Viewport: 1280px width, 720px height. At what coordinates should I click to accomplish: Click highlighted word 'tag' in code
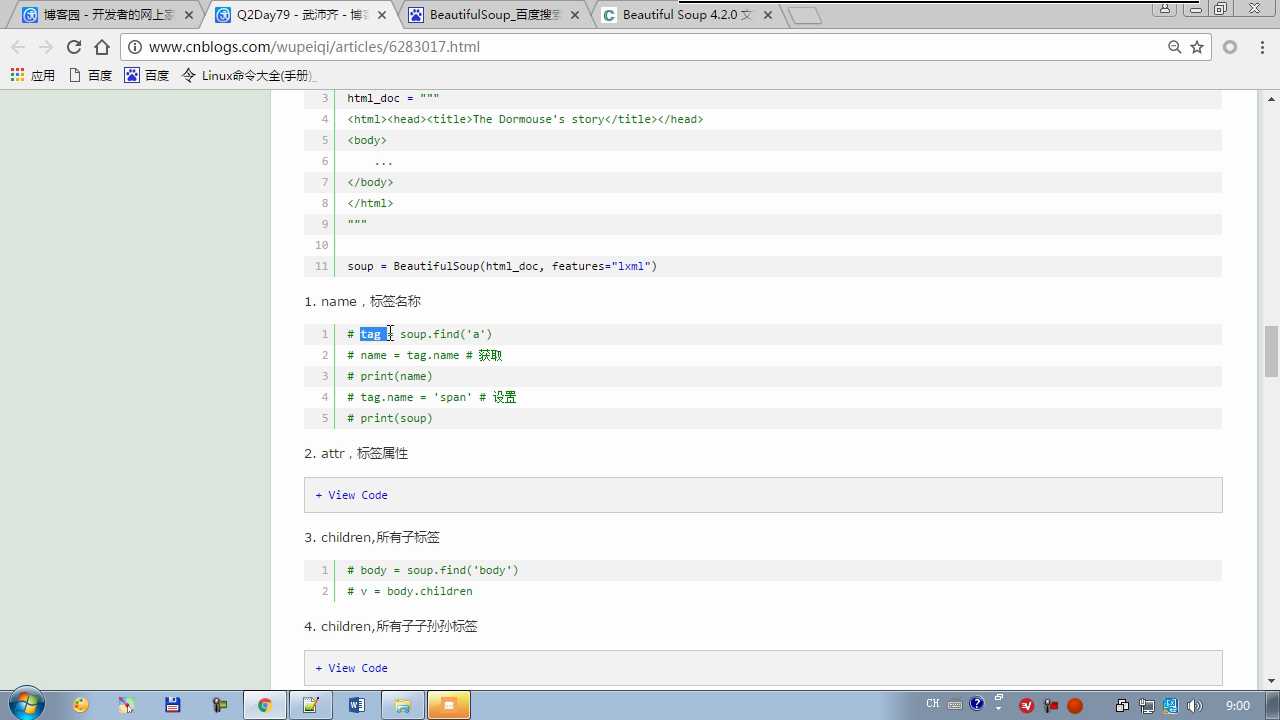tap(372, 334)
